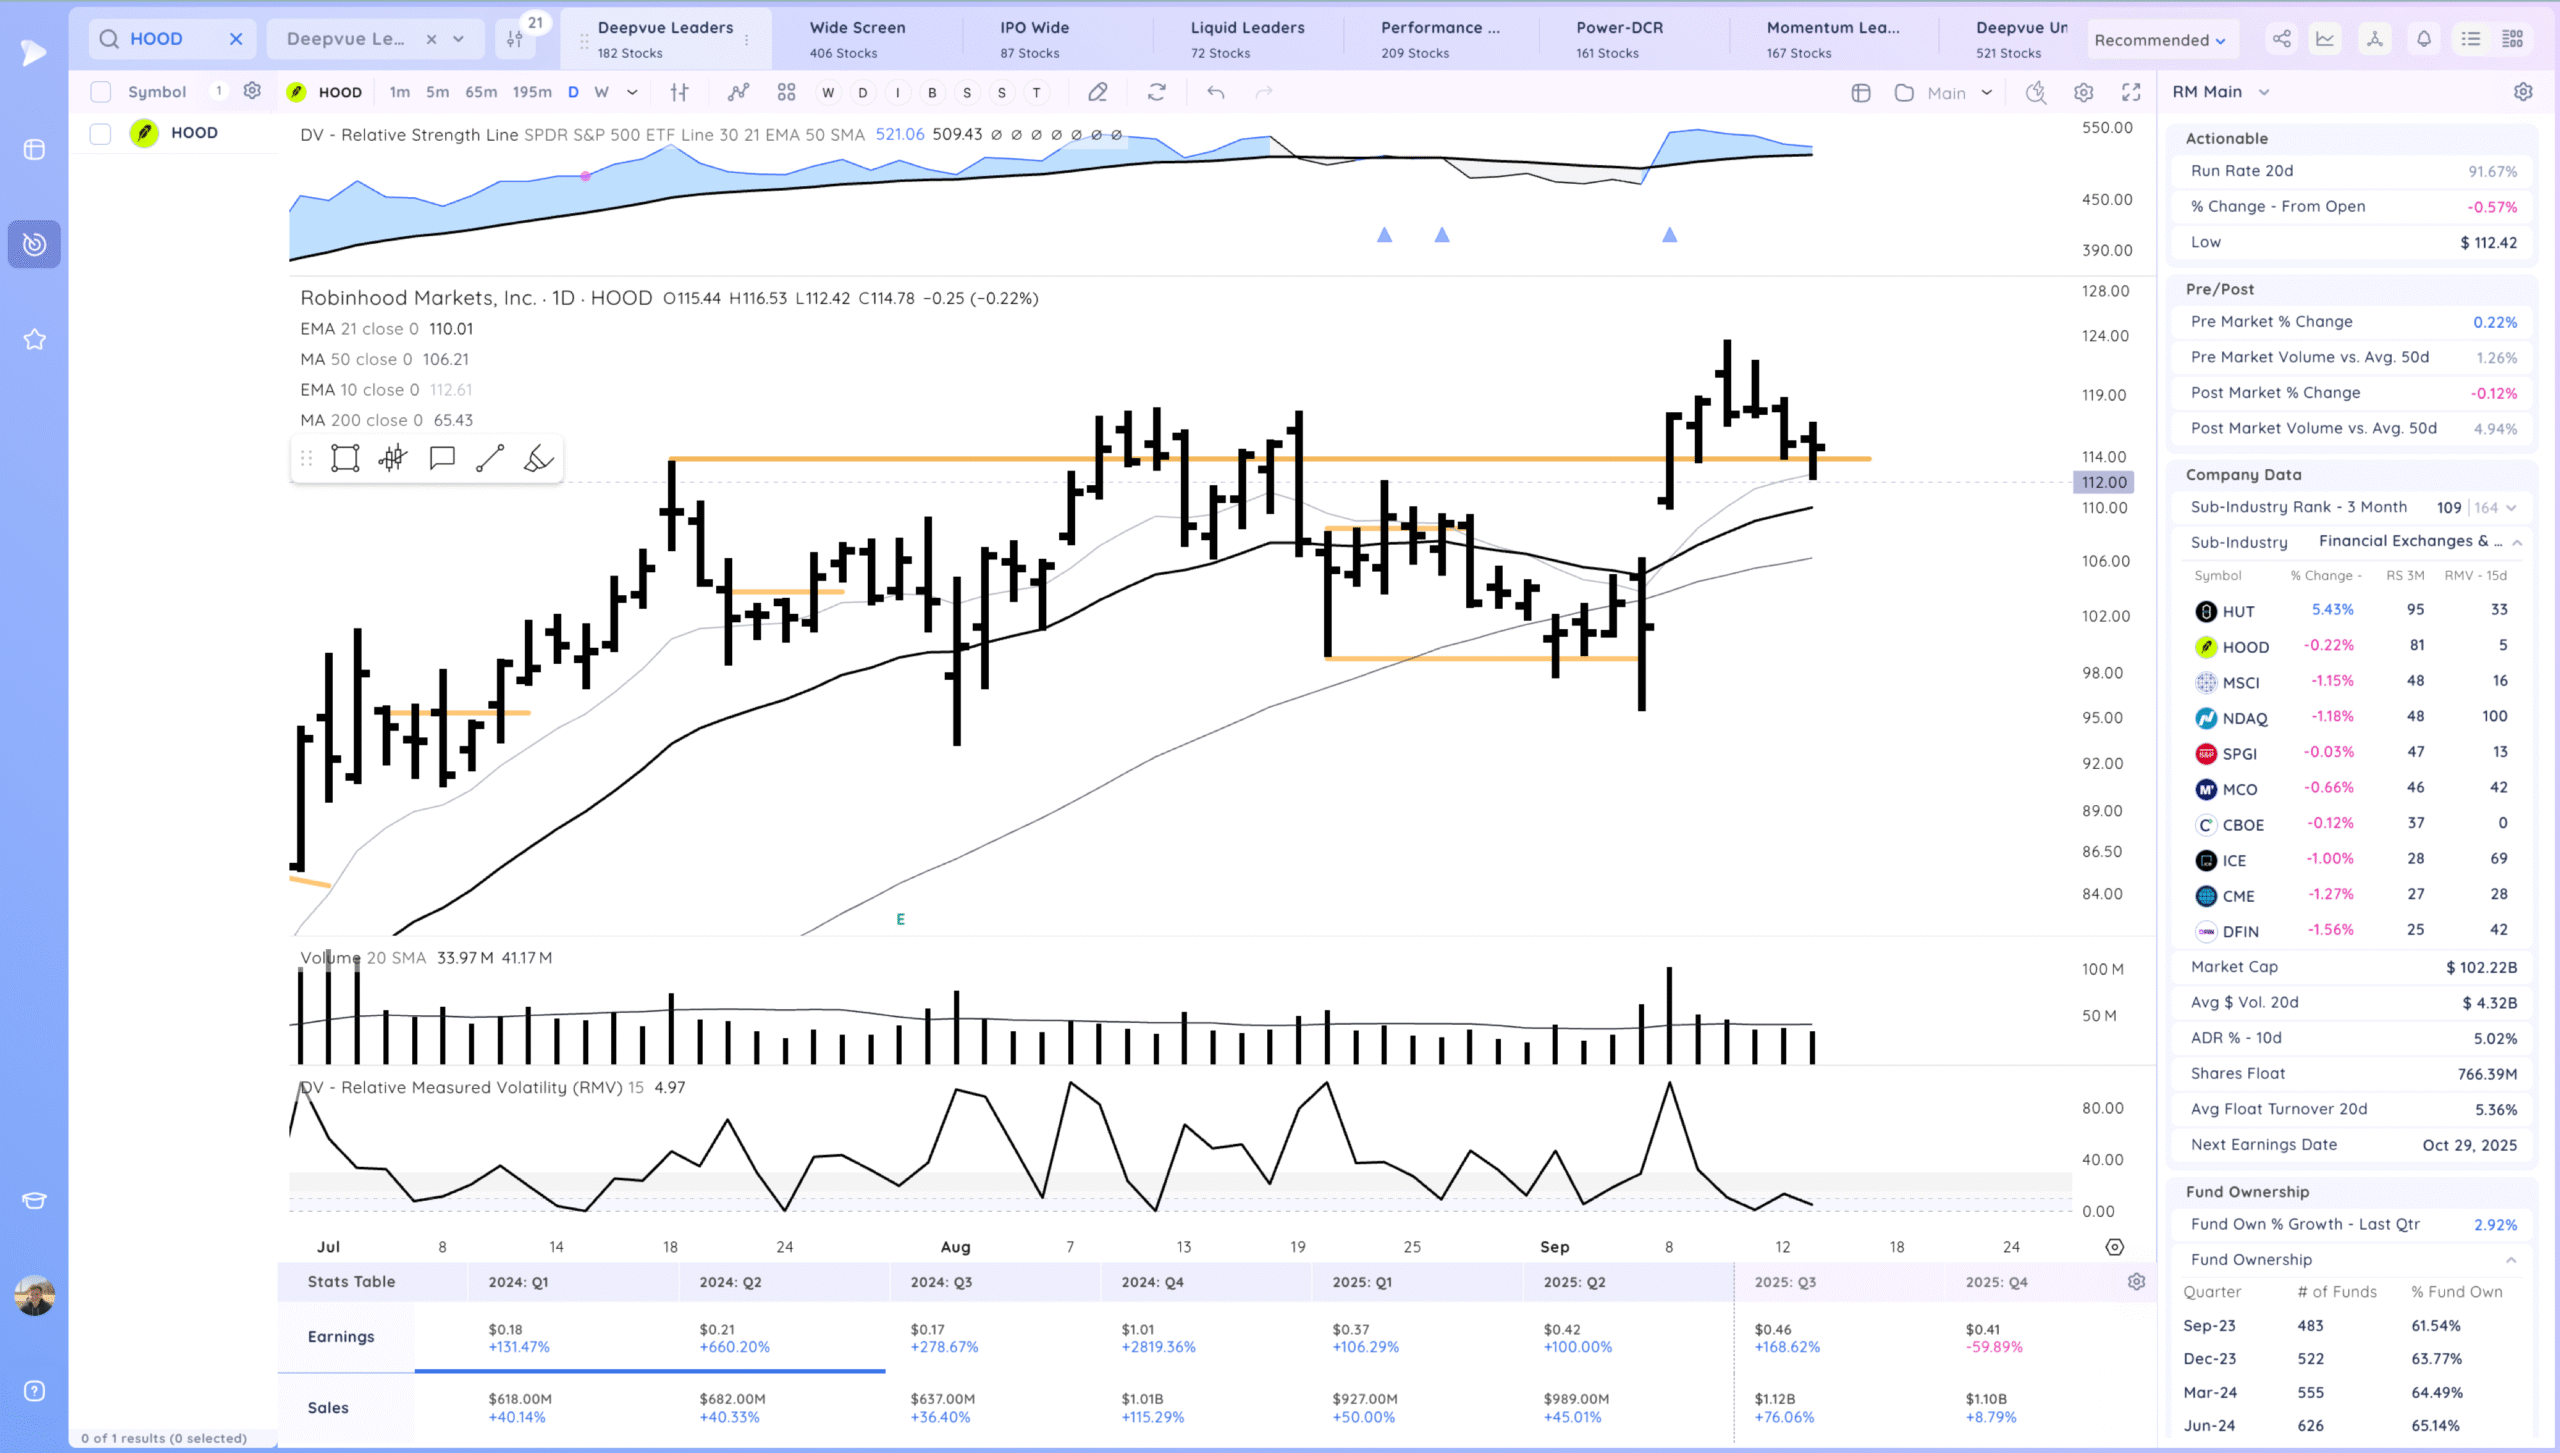This screenshot has height=1453, width=2560.
Task: Open the quick search lightning icon
Action: [2036, 92]
